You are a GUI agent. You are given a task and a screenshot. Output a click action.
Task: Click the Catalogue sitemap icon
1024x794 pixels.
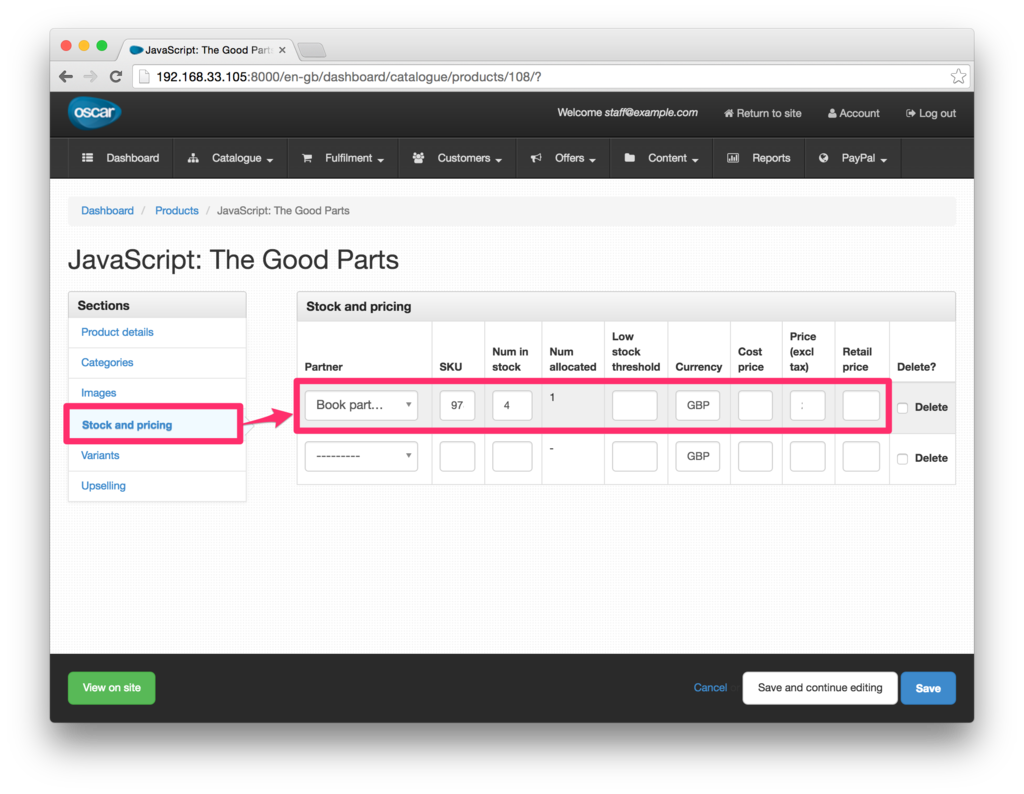[x=193, y=158]
